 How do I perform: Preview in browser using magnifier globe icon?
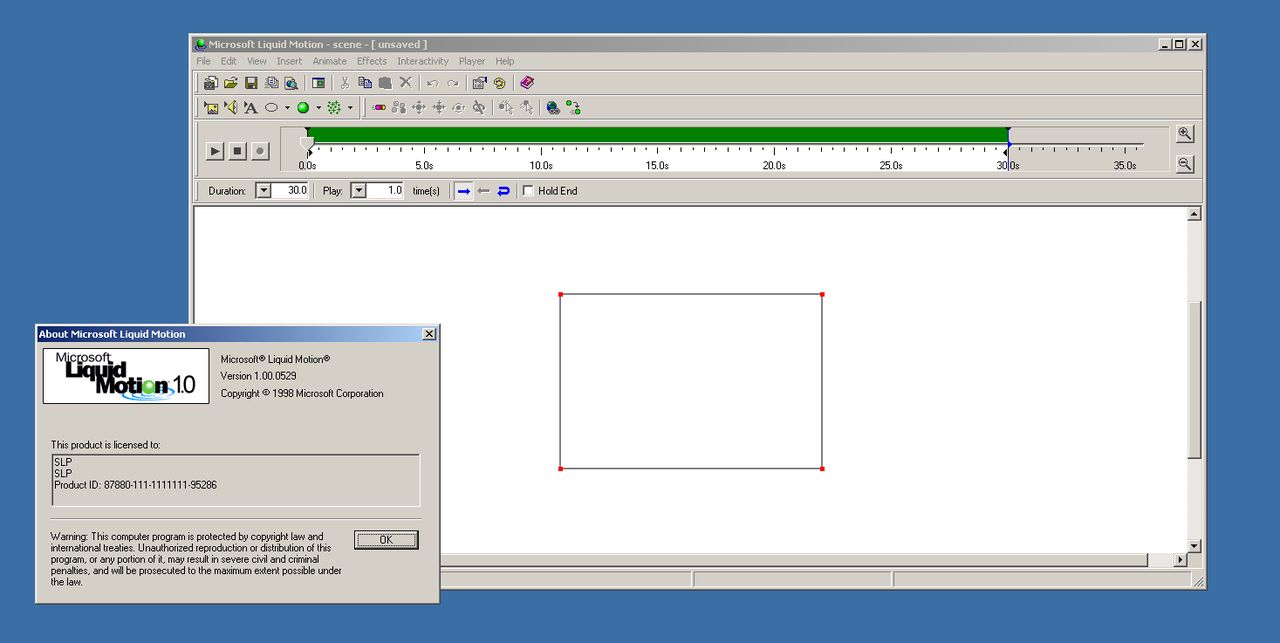[x=291, y=83]
